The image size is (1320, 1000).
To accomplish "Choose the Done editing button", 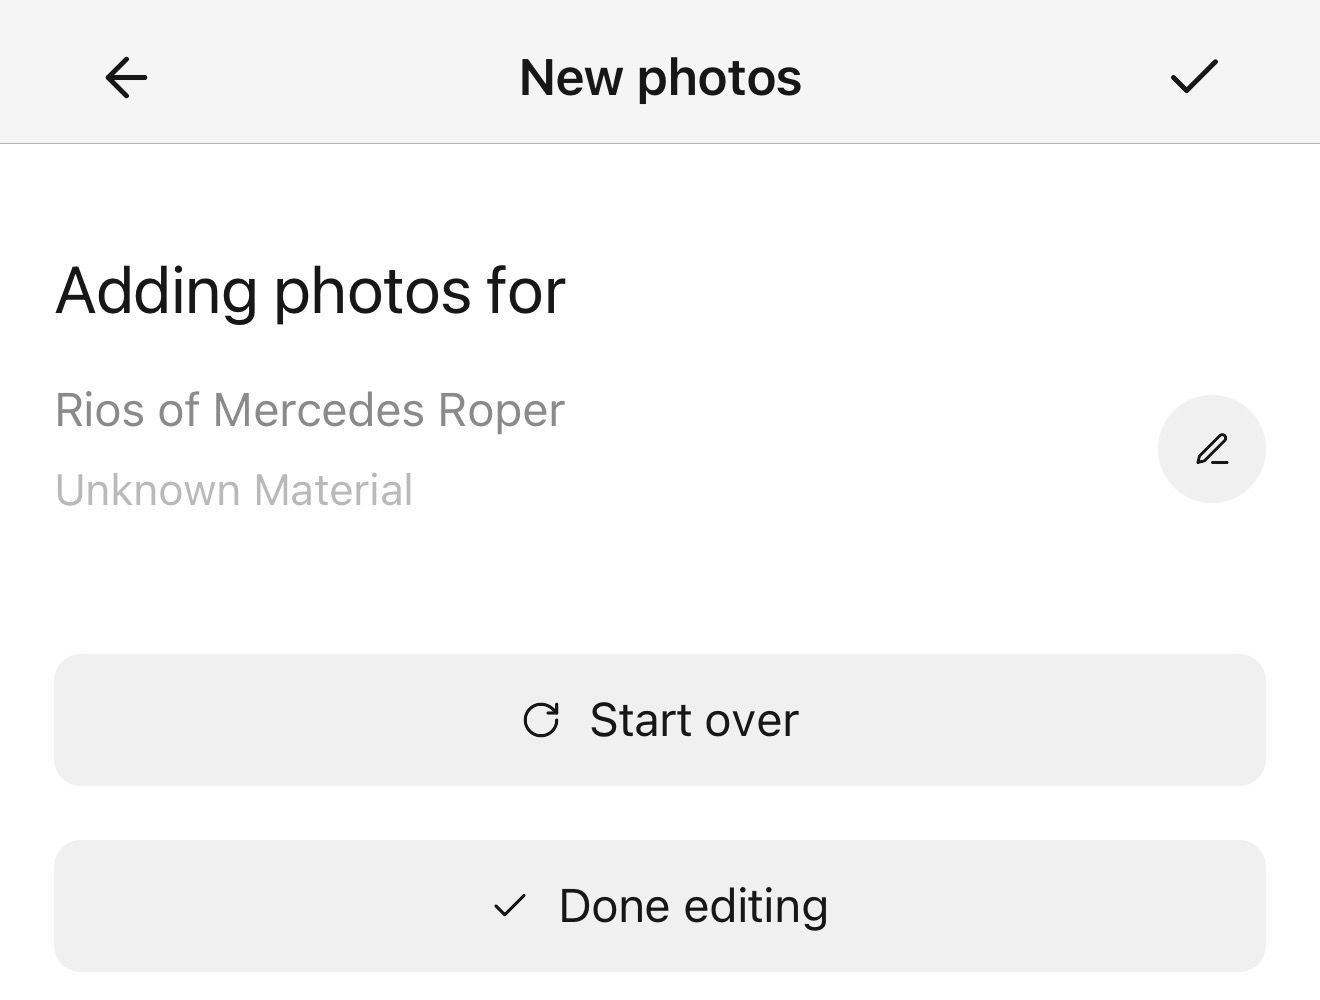I will click(660, 906).
